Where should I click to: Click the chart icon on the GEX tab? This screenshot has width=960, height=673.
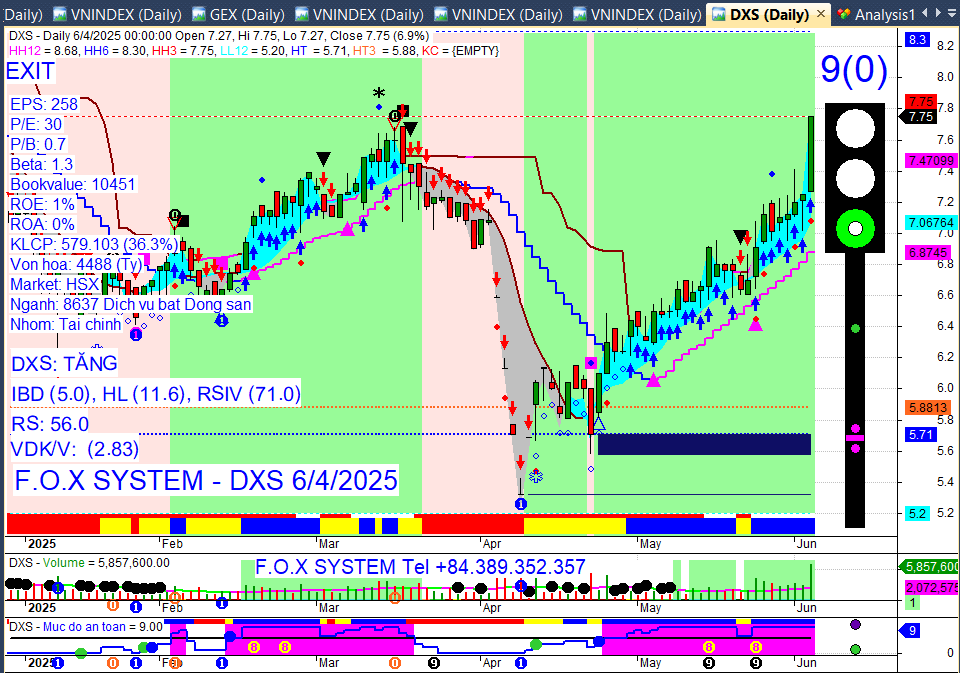[198, 13]
